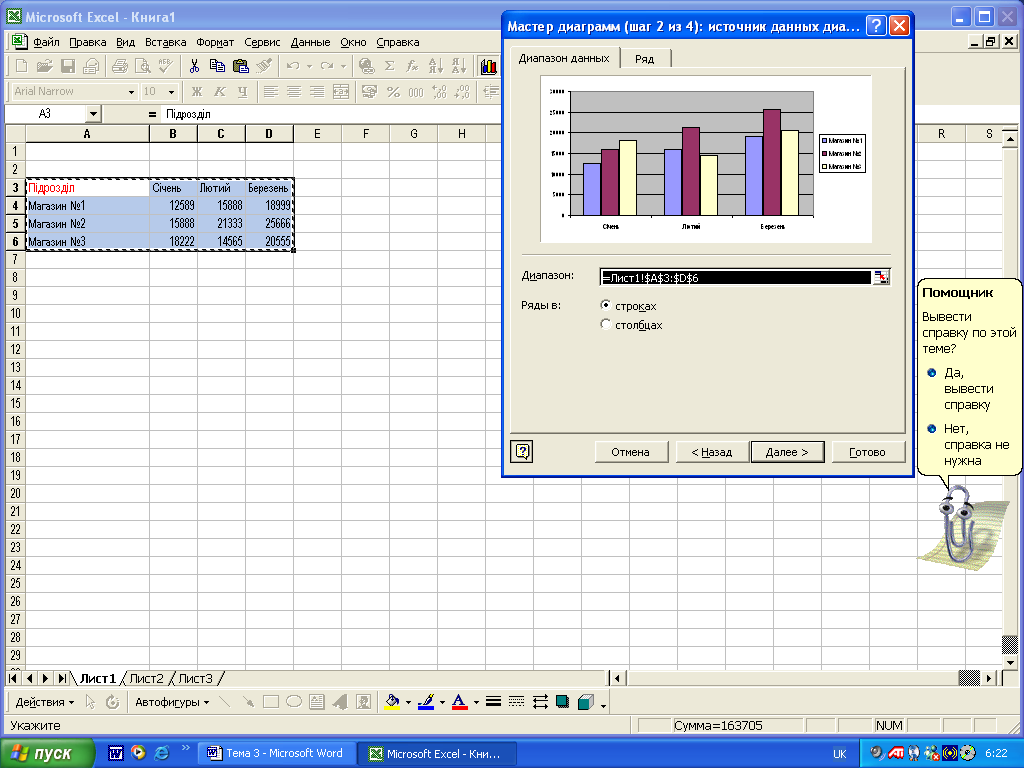Click the Paste clipboard icon
The width and height of the screenshot is (1024, 768).
click(240, 66)
